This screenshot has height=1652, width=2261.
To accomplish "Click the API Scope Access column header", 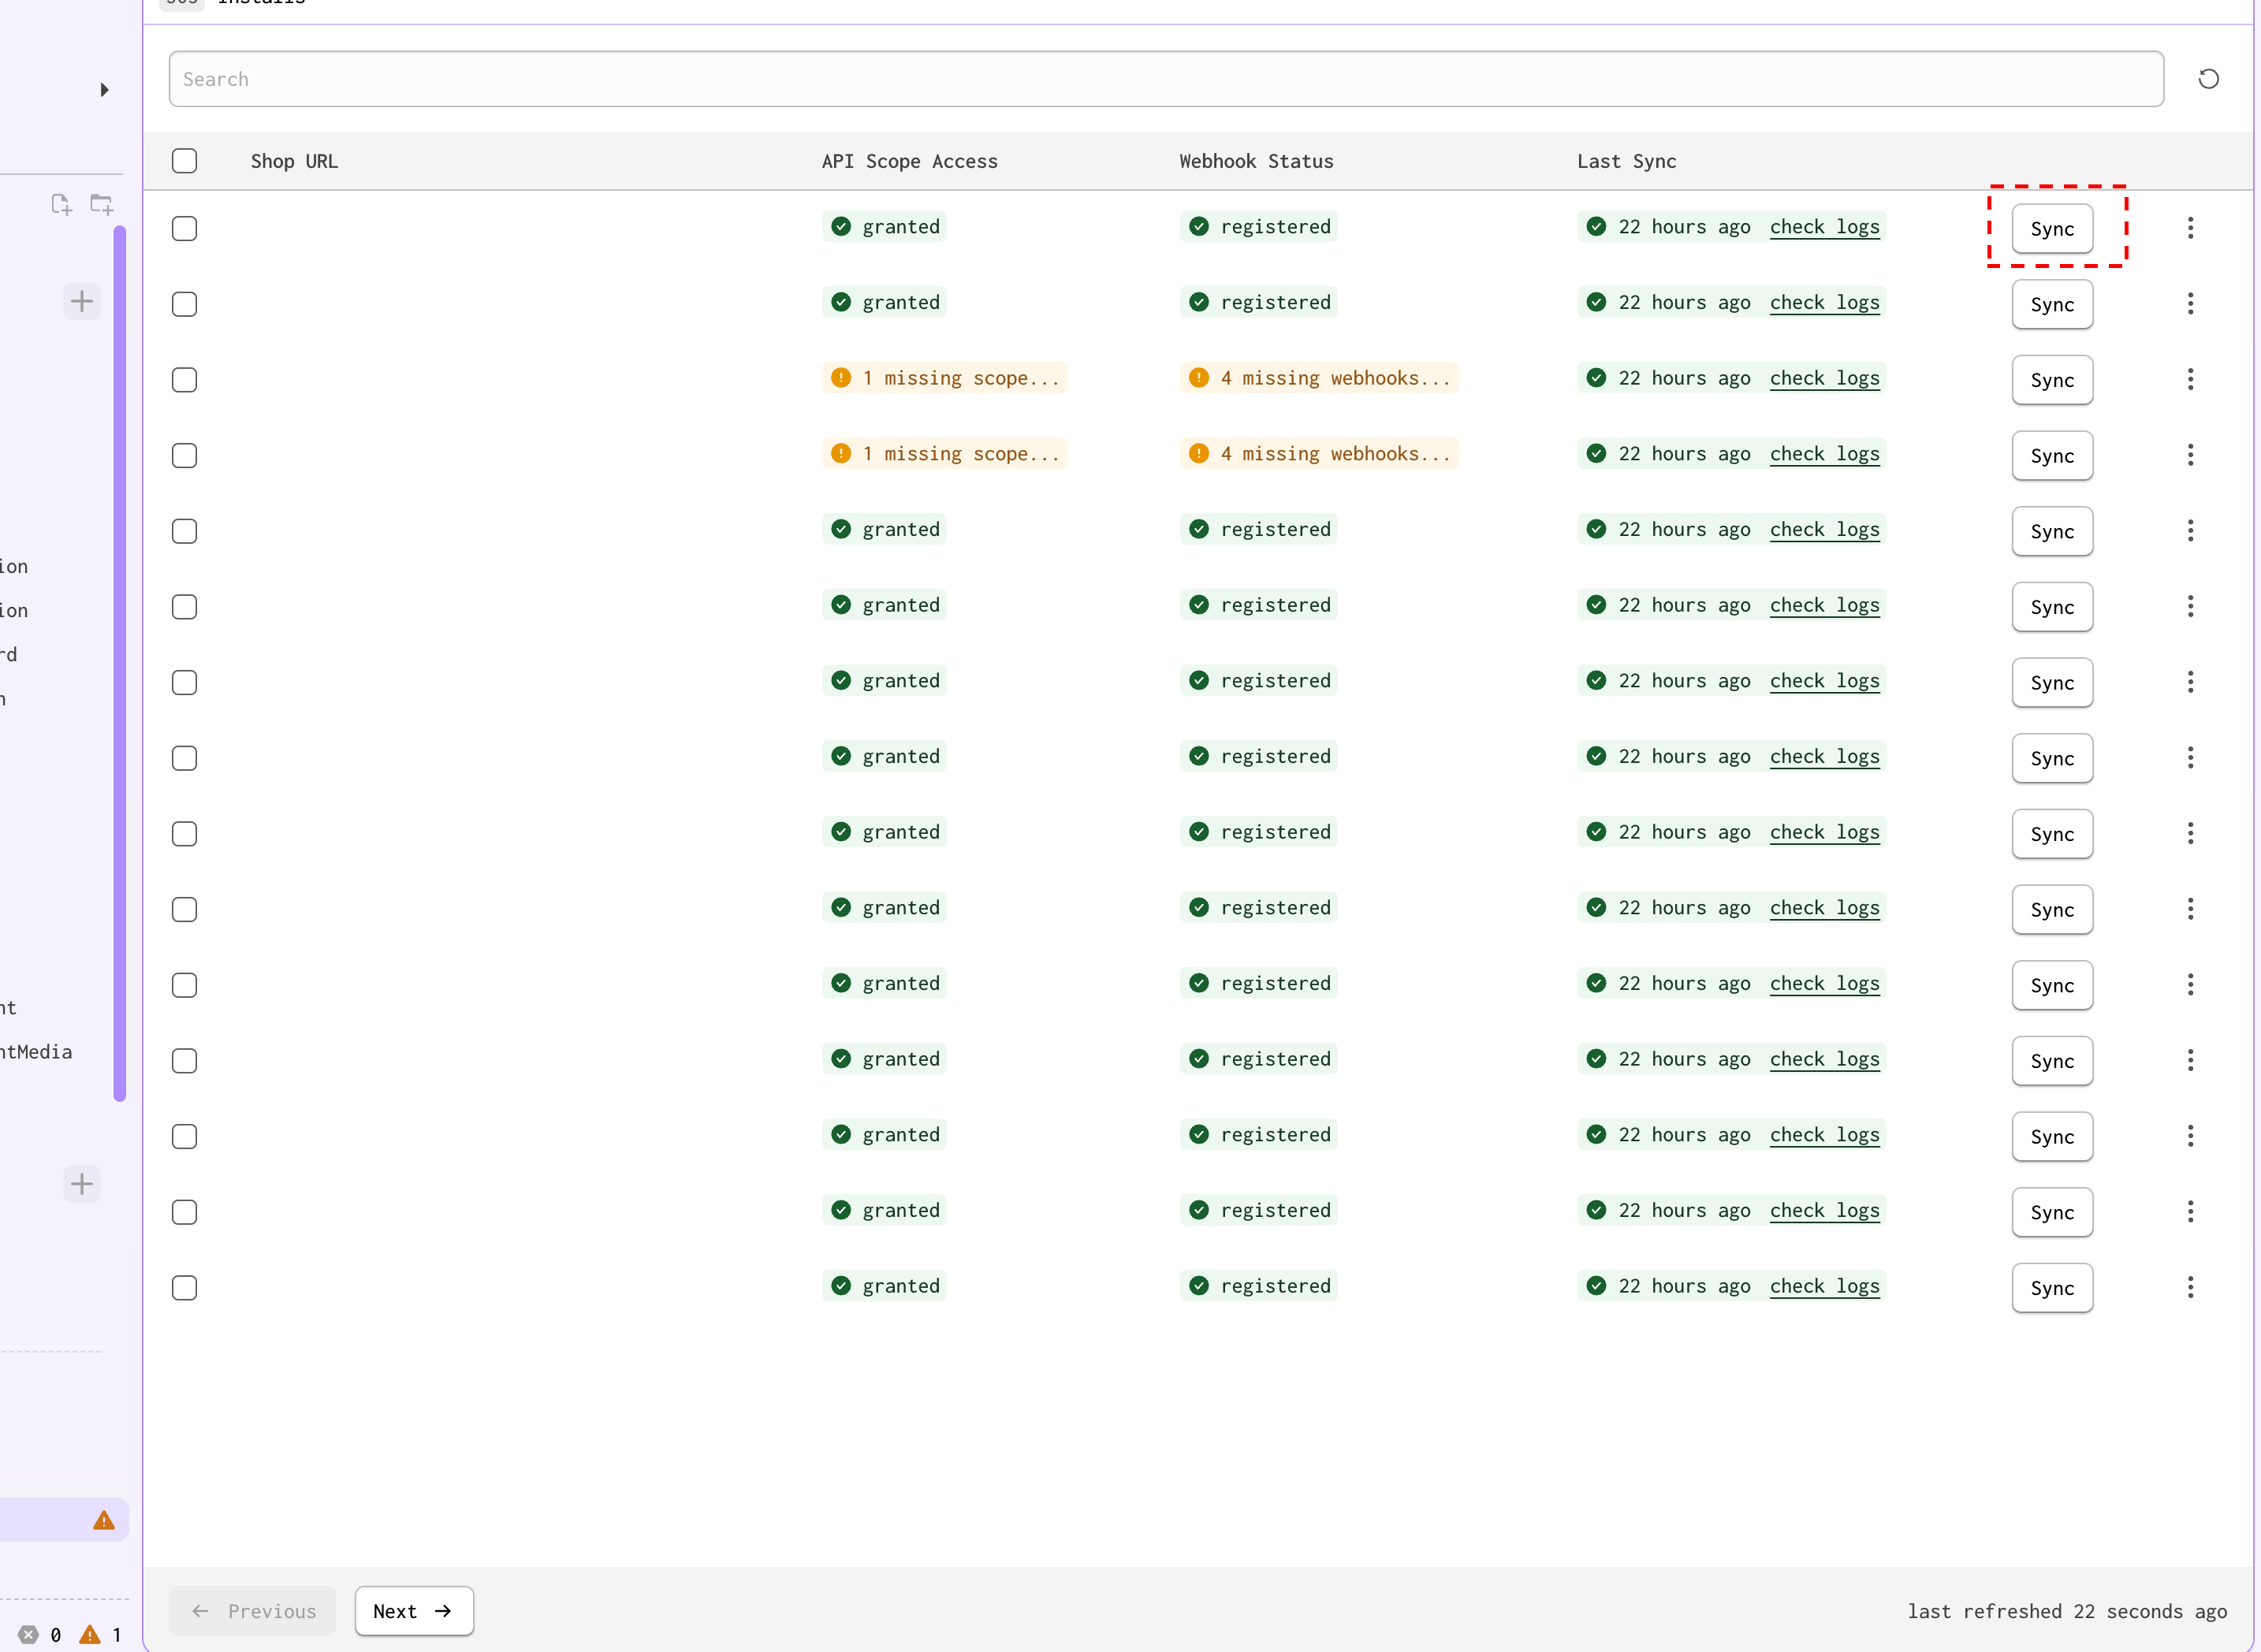I will [908, 161].
